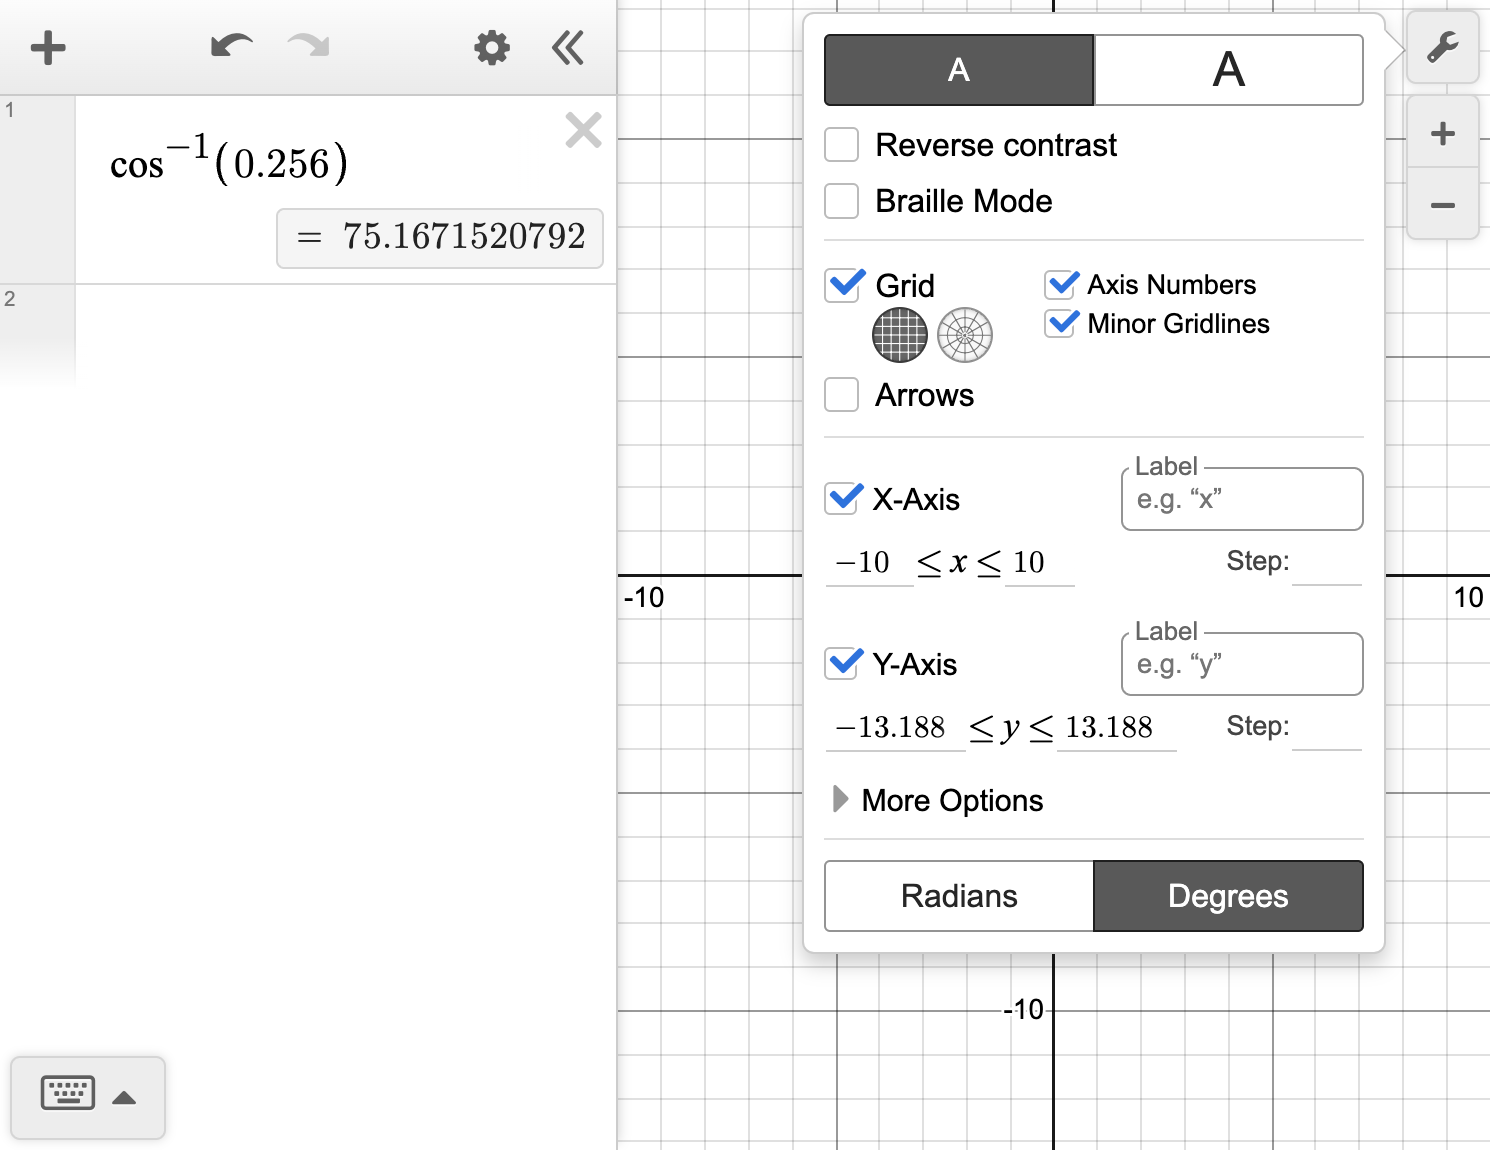Screen dimensions: 1490x1150
Task: Click the X-Axis Label input field
Action: pyautogui.click(x=1242, y=499)
